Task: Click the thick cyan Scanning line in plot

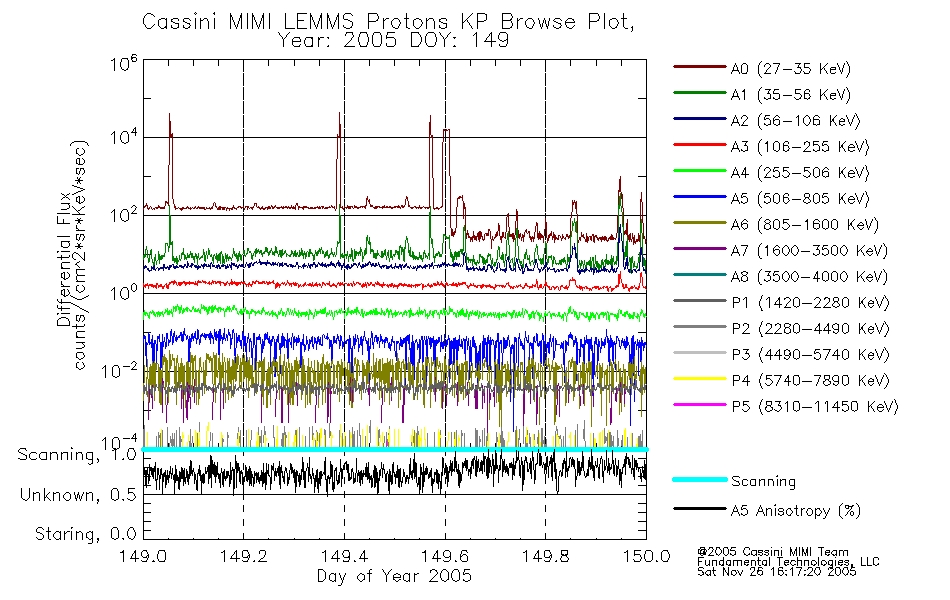Action: point(394,449)
